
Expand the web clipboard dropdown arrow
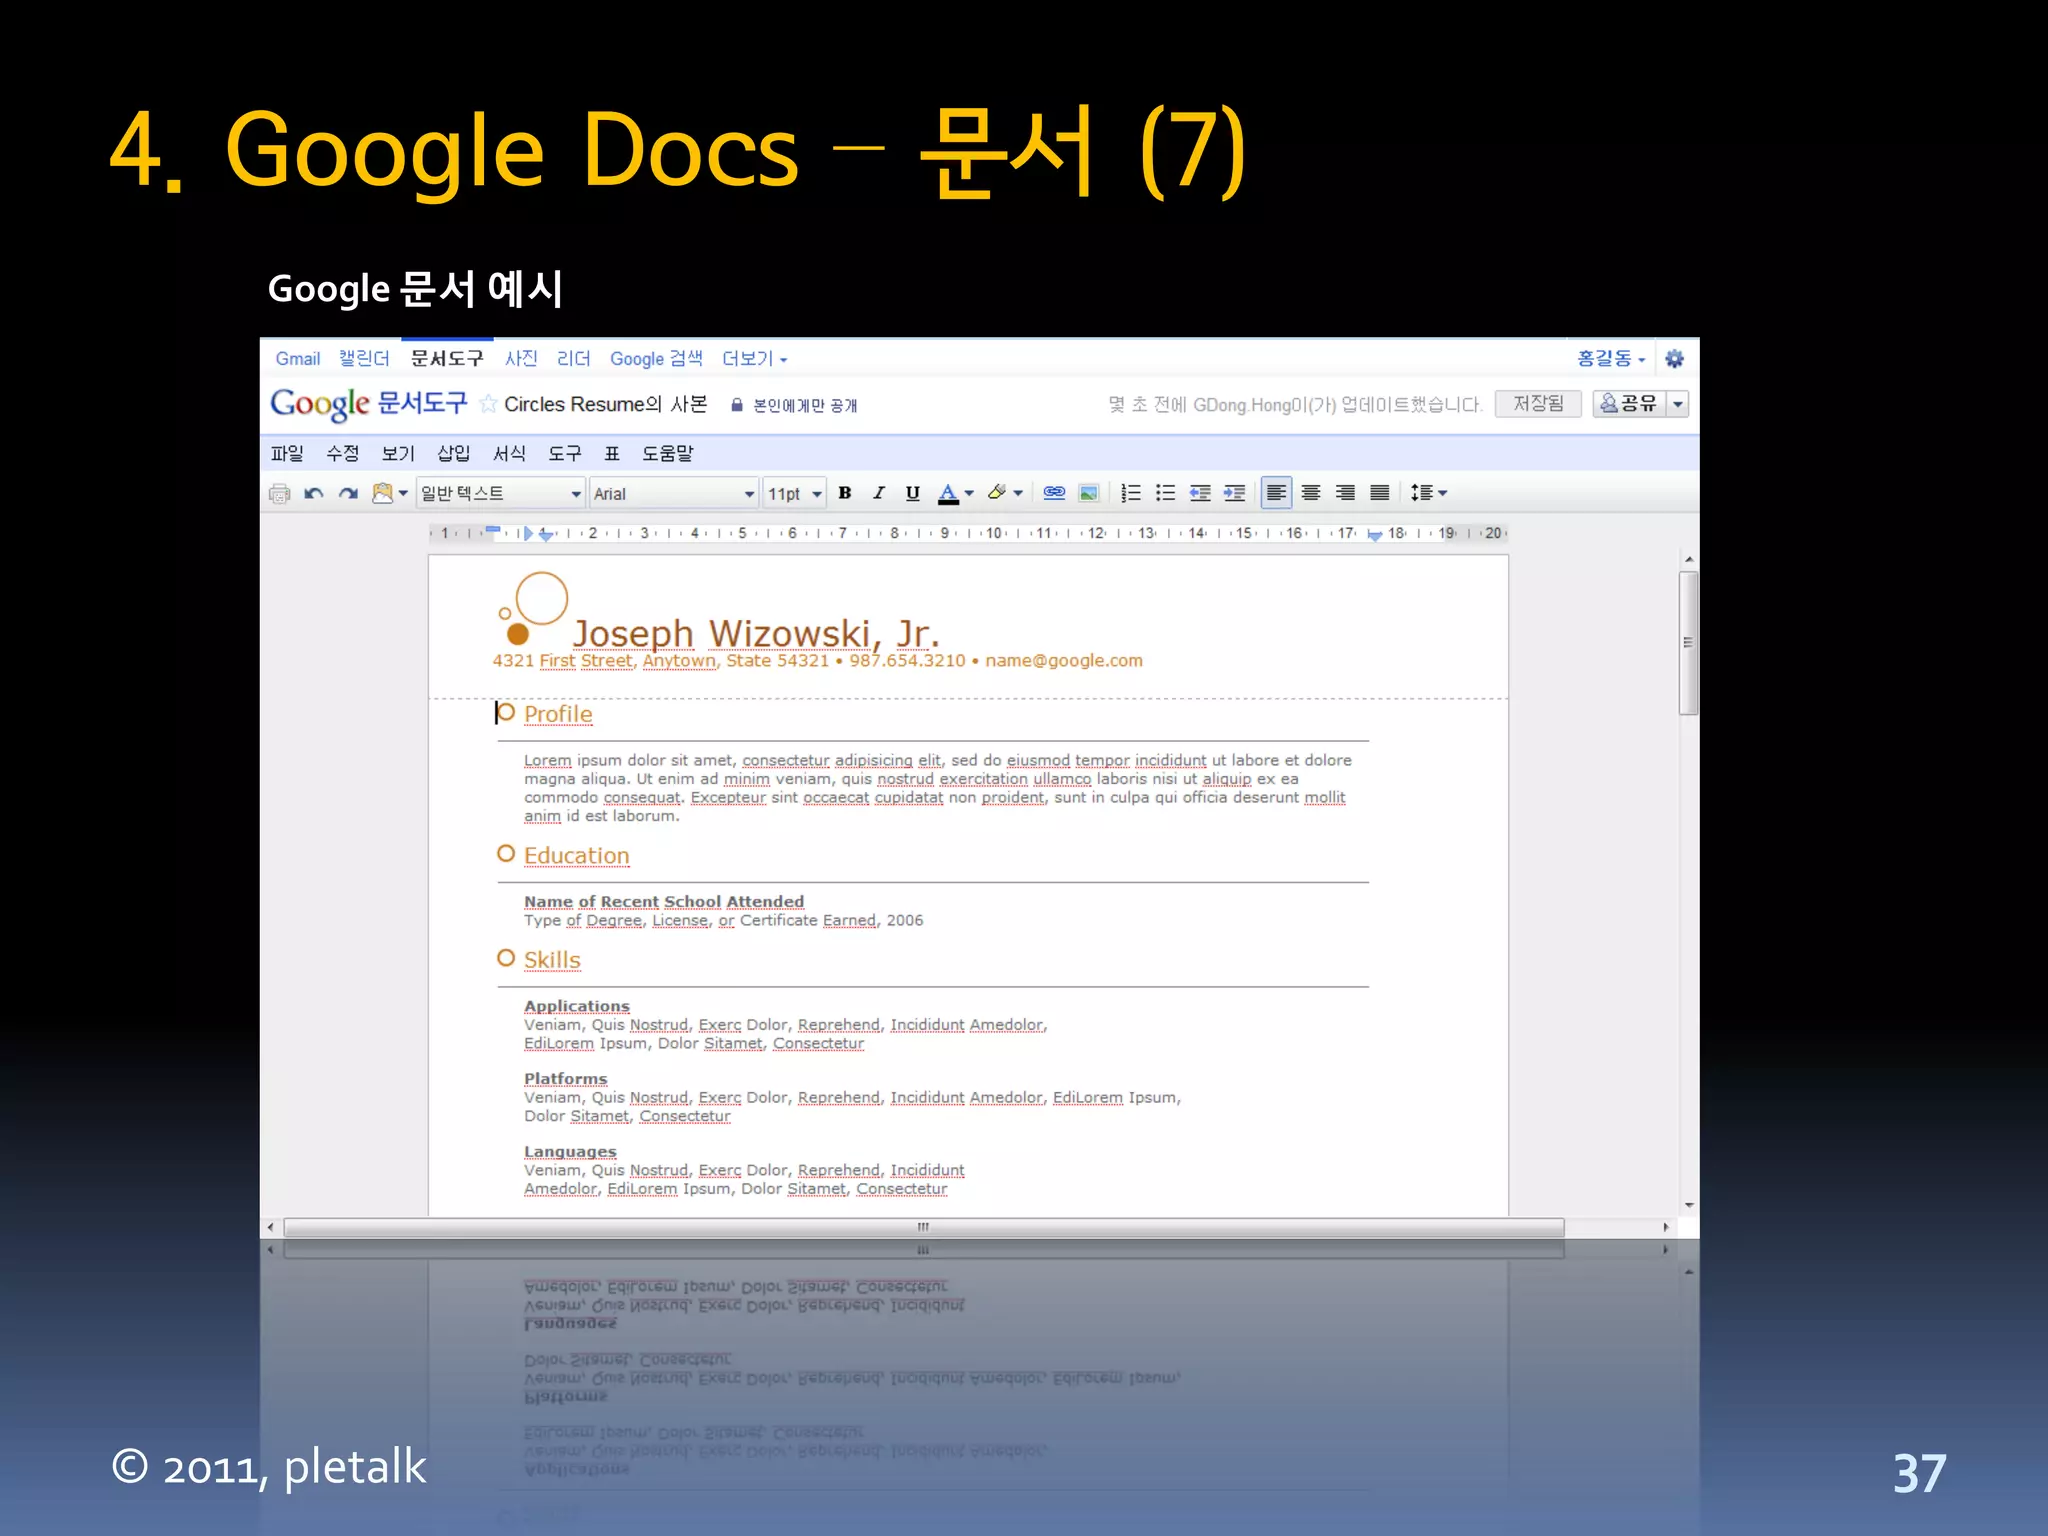click(x=403, y=493)
